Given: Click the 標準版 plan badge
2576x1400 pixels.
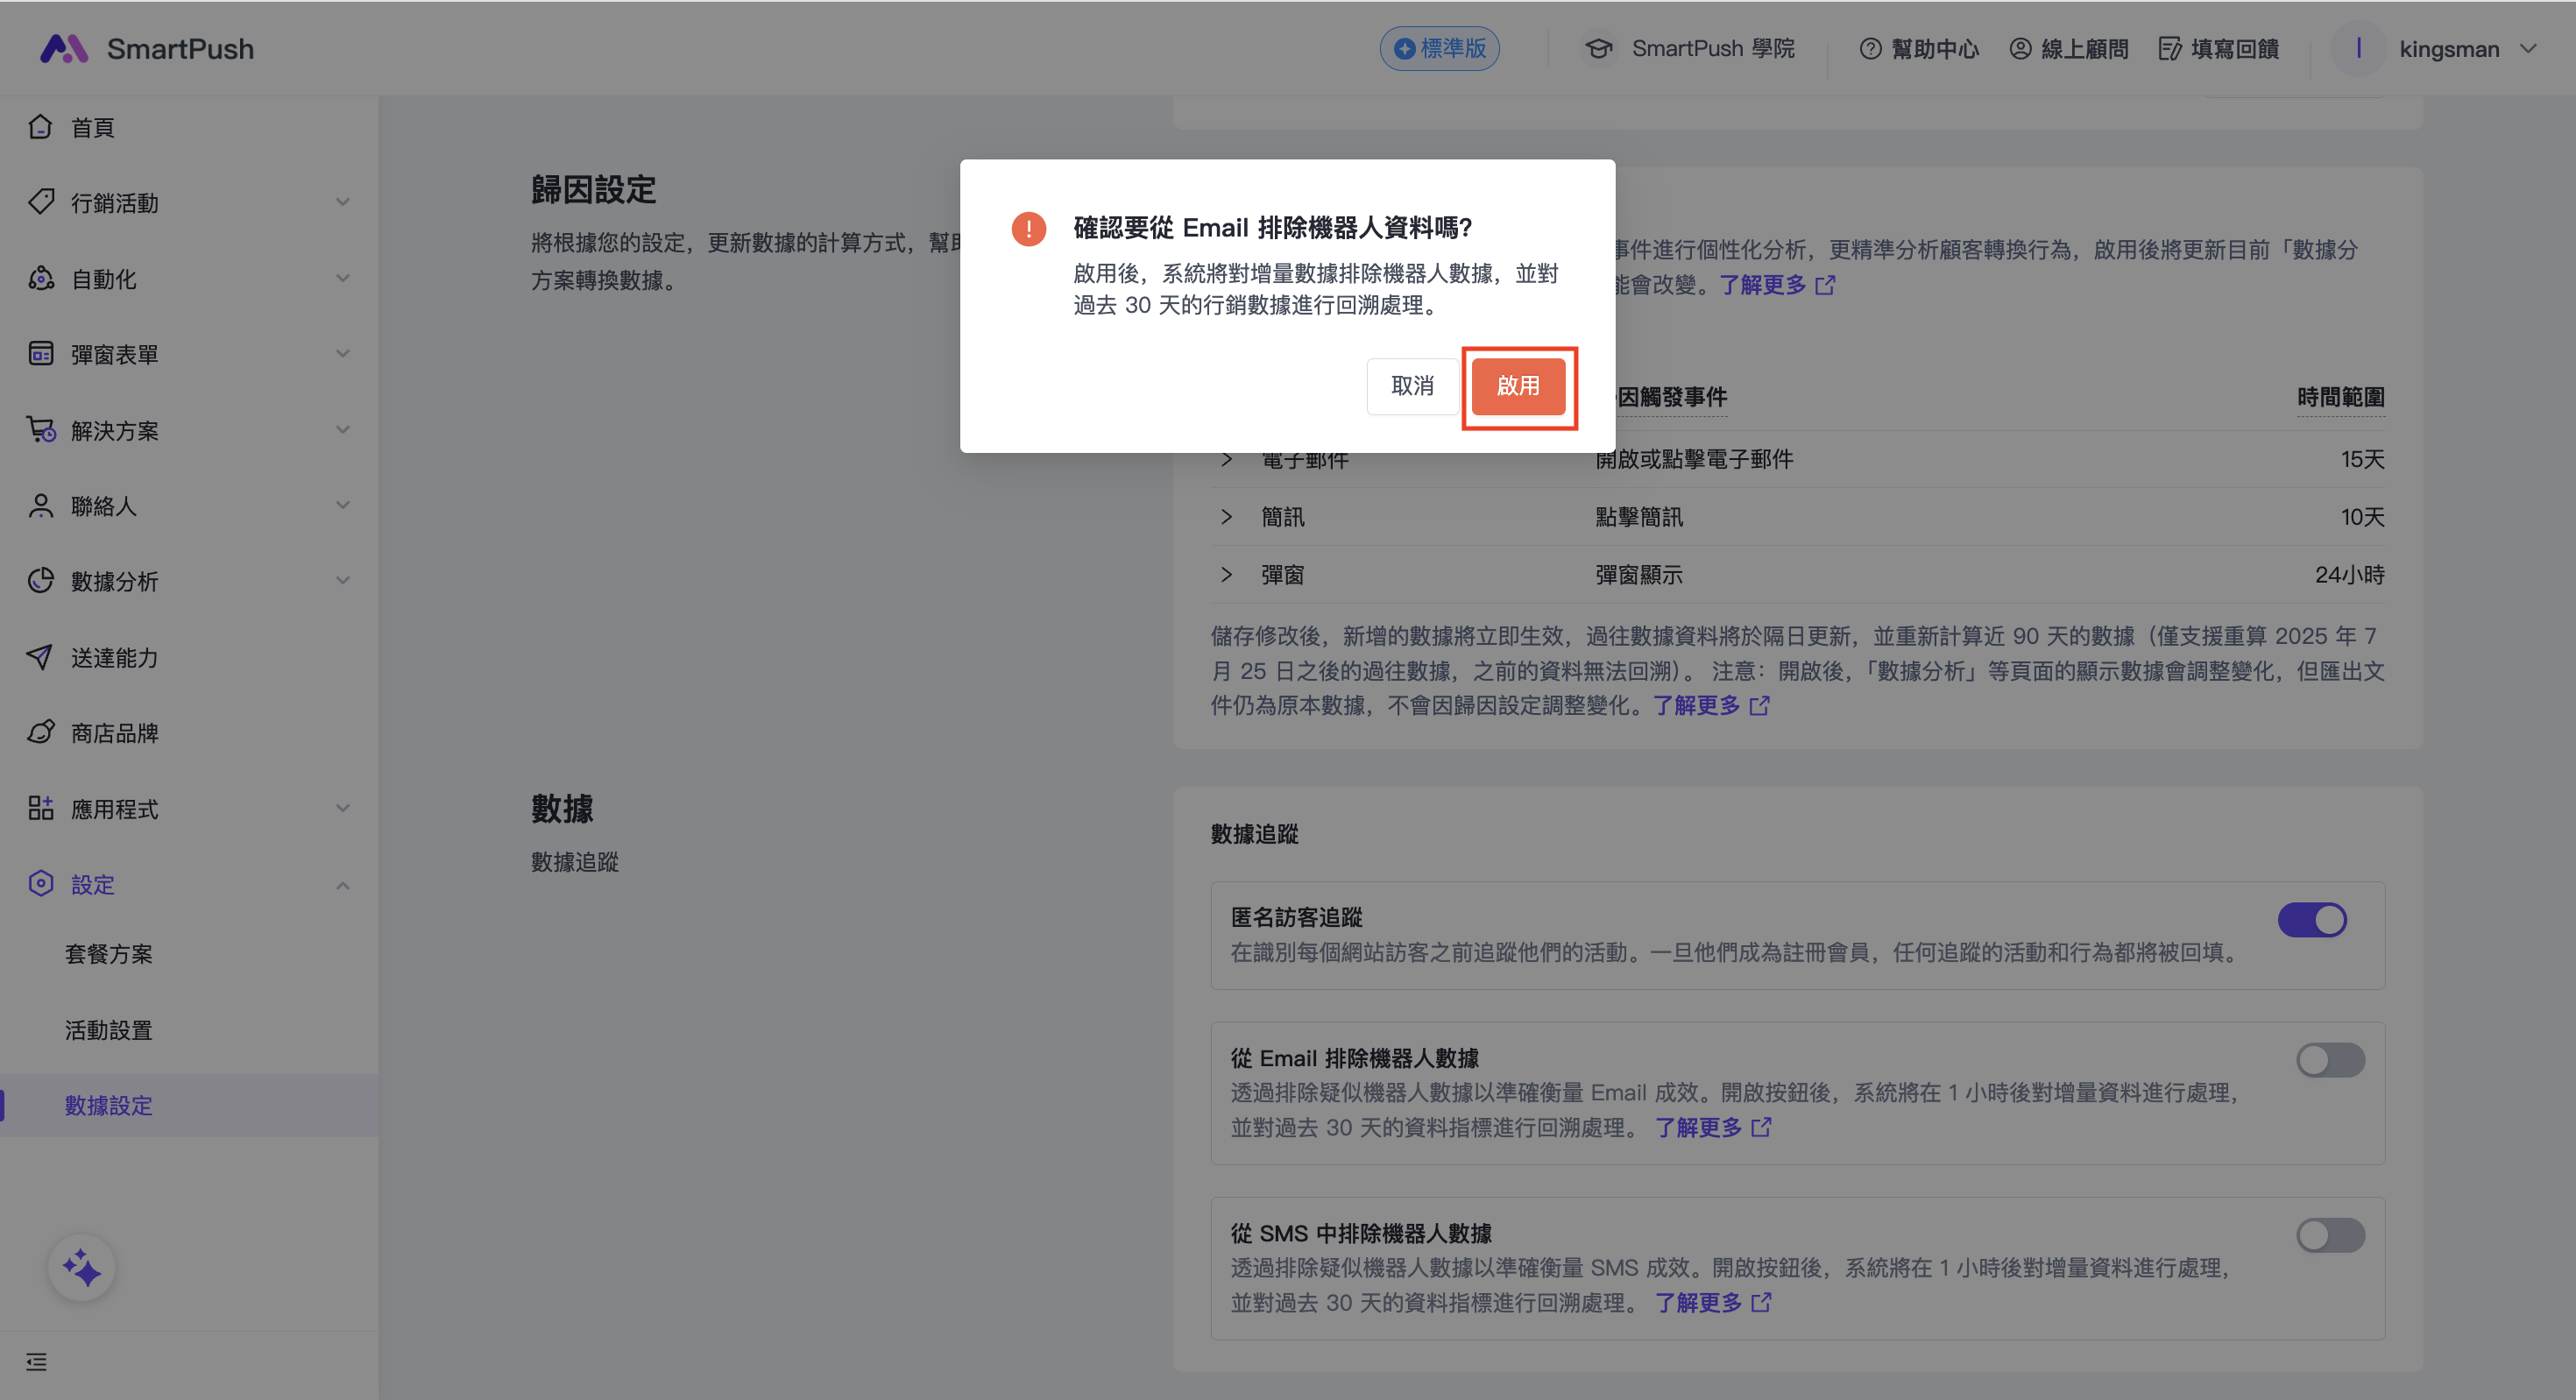Looking at the screenshot, I should 1440,48.
